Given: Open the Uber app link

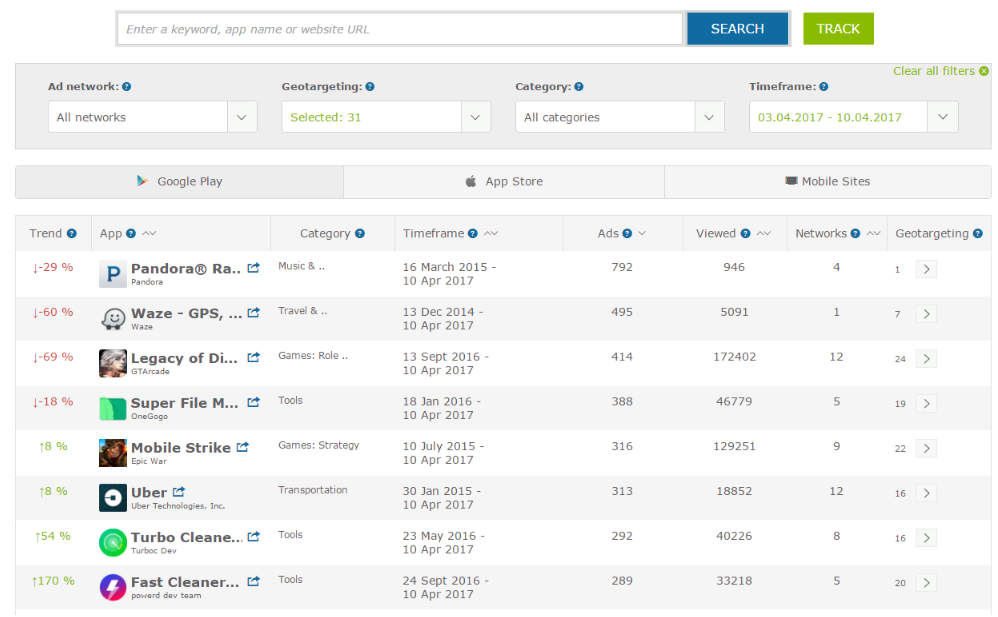Looking at the screenshot, I should pos(149,493).
